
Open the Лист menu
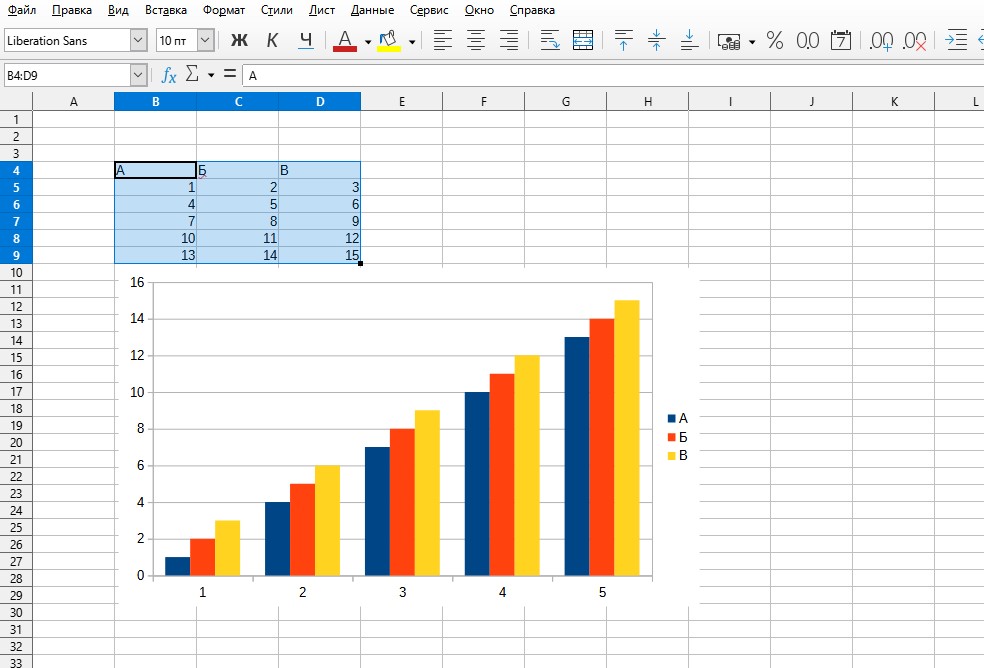[321, 10]
